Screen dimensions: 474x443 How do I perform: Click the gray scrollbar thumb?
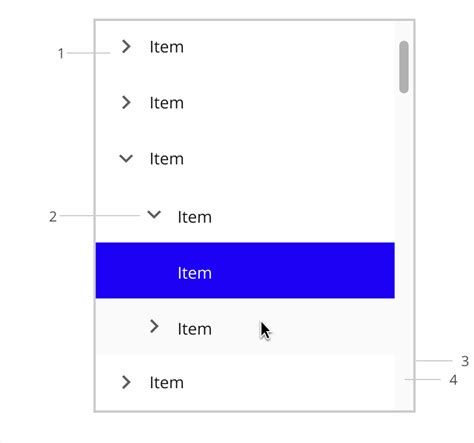pyautogui.click(x=404, y=67)
